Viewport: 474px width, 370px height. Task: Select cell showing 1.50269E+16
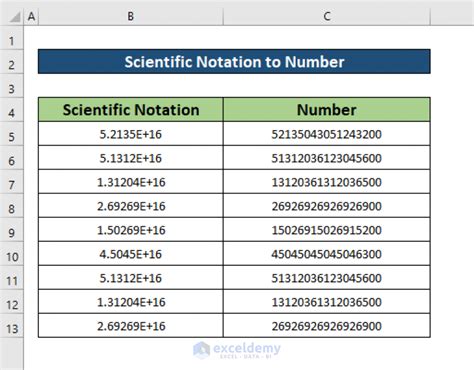131,230
